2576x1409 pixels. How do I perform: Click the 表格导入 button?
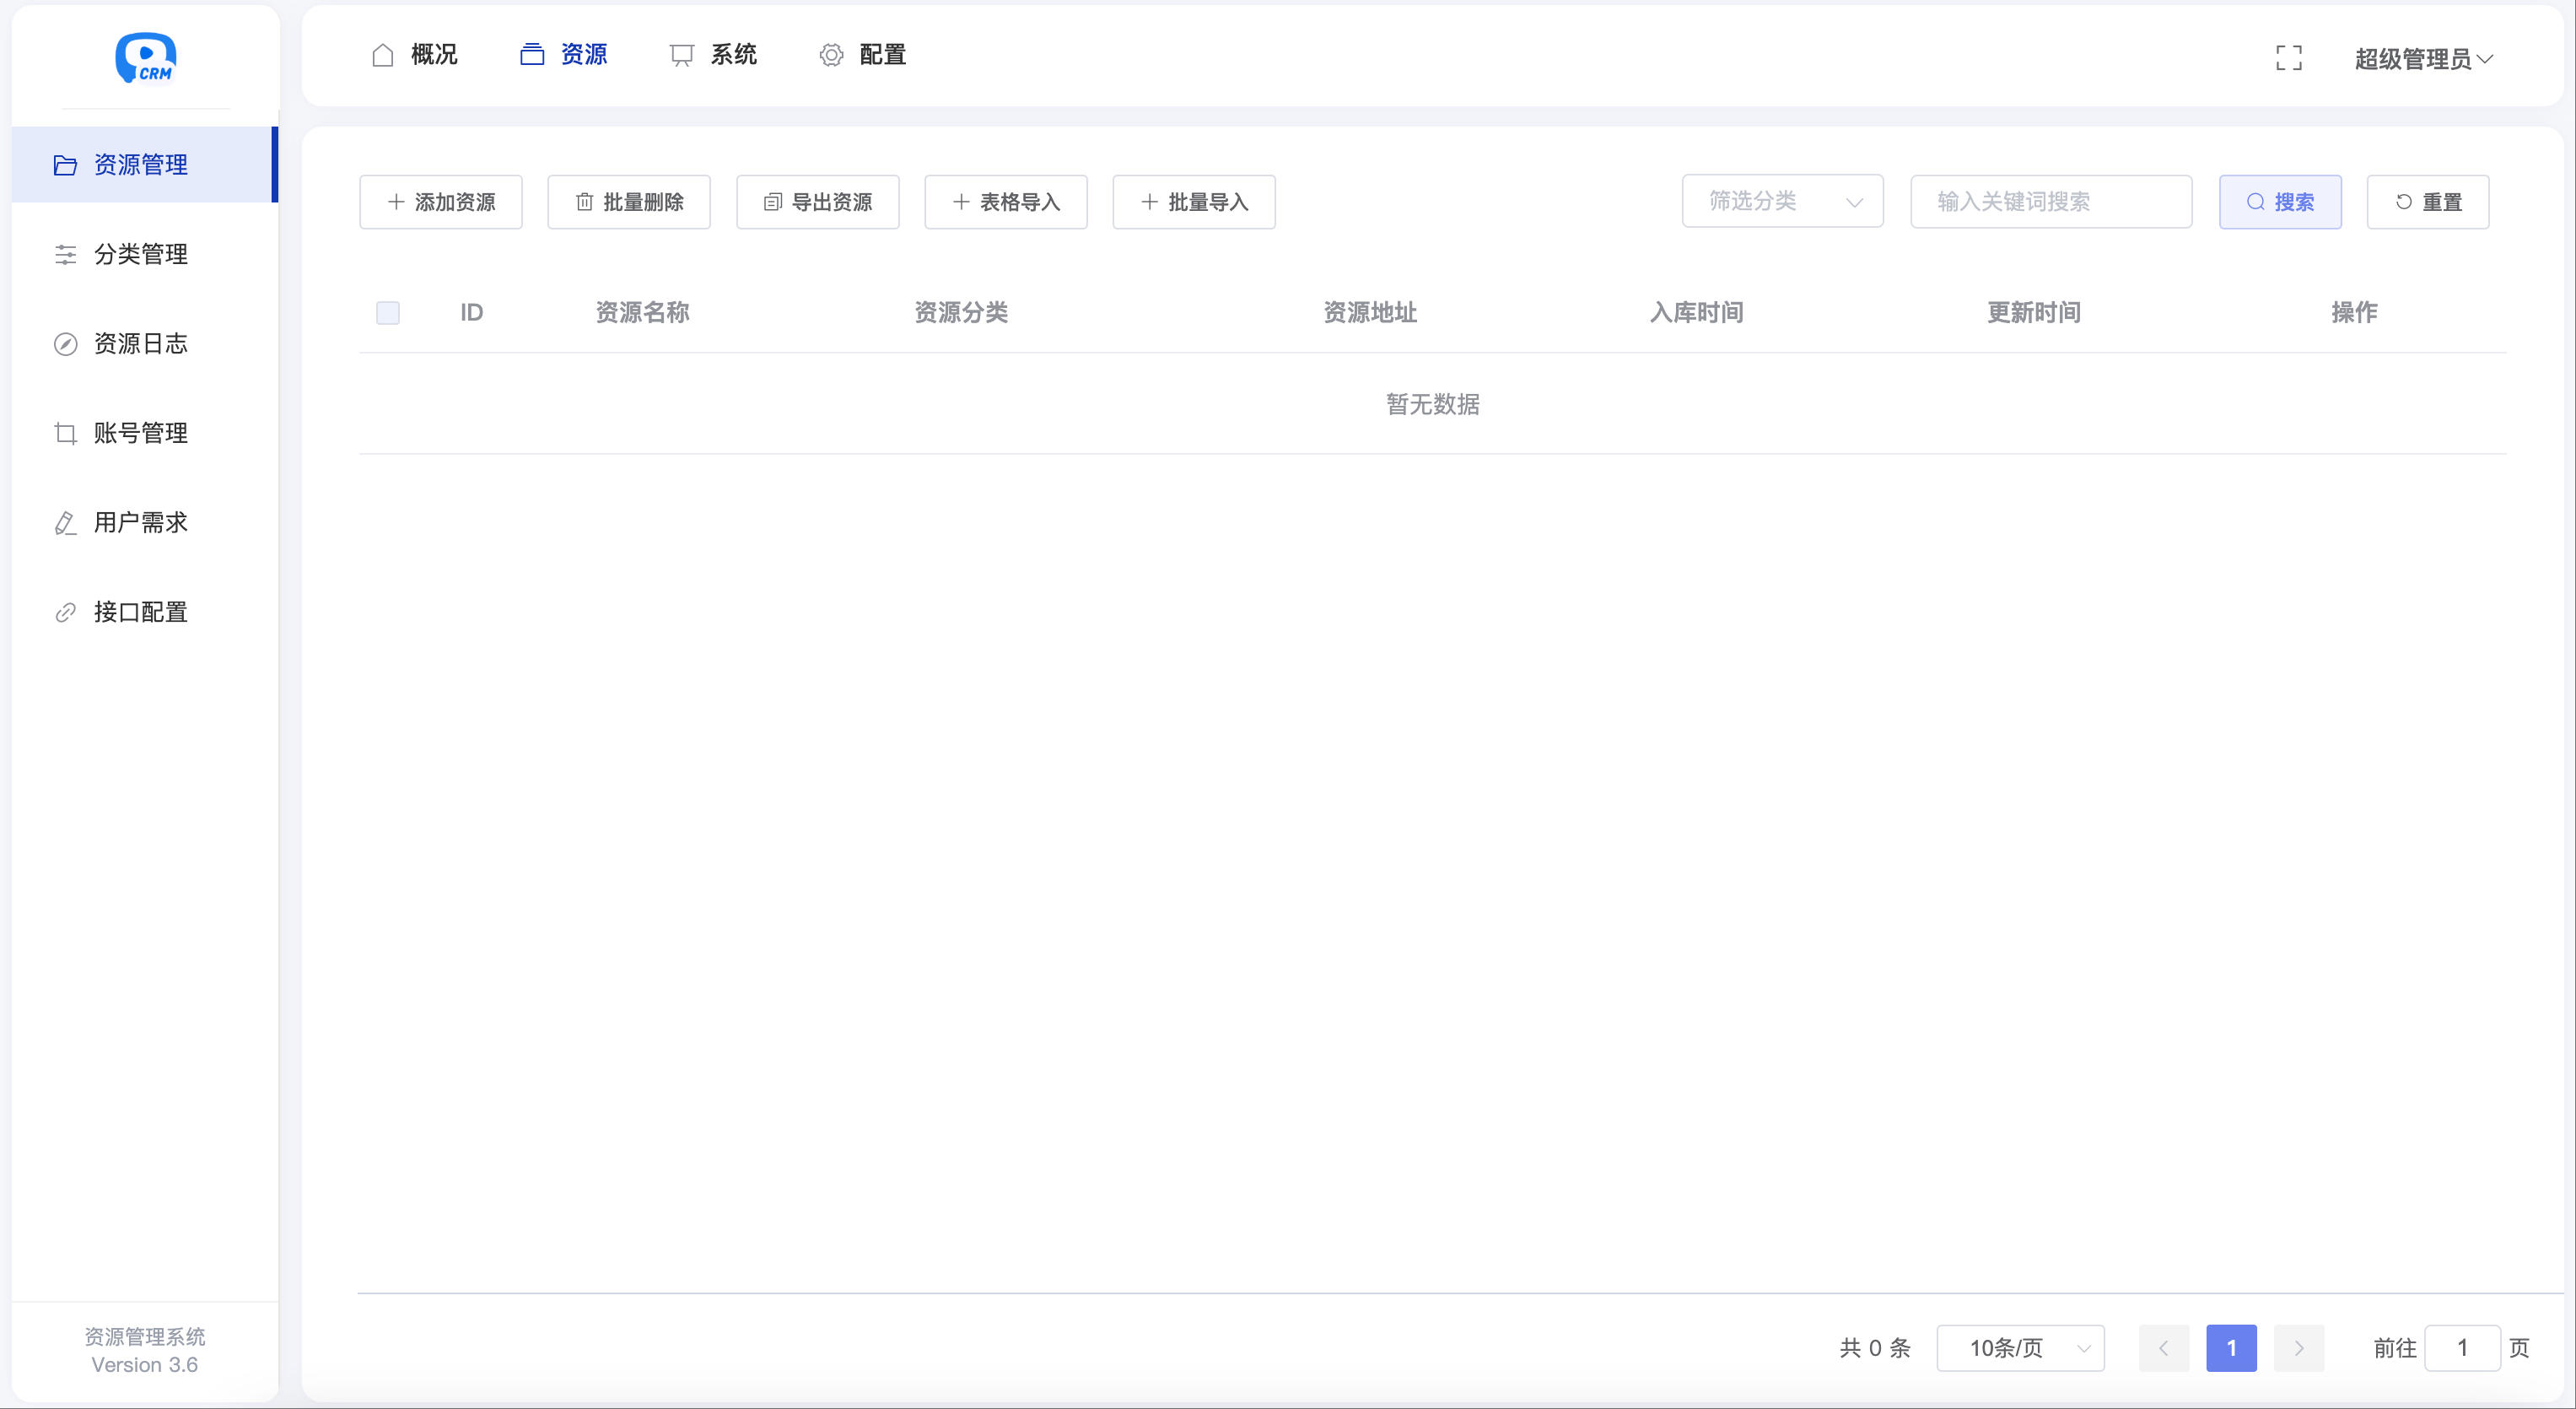click(1006, 202)
